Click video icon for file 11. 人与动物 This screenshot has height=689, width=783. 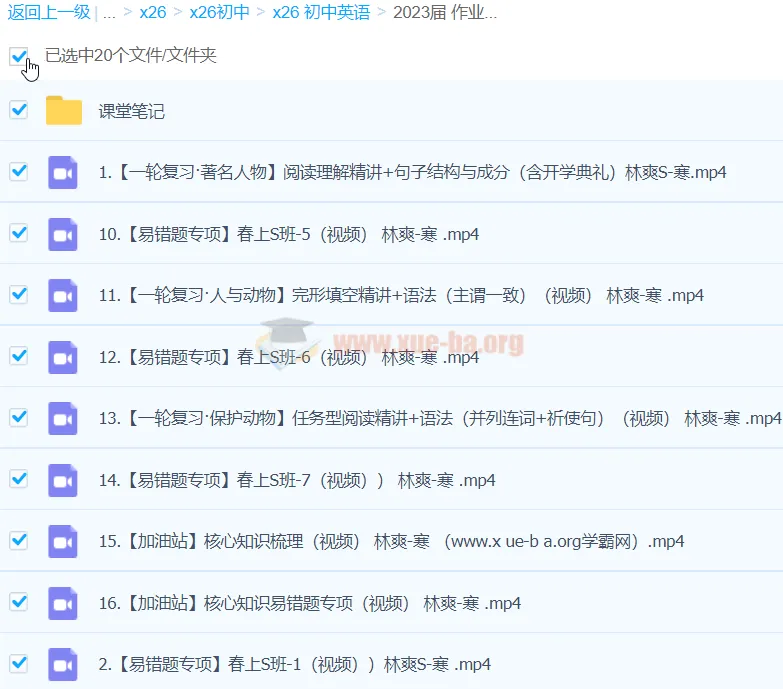tap(63, 296)
